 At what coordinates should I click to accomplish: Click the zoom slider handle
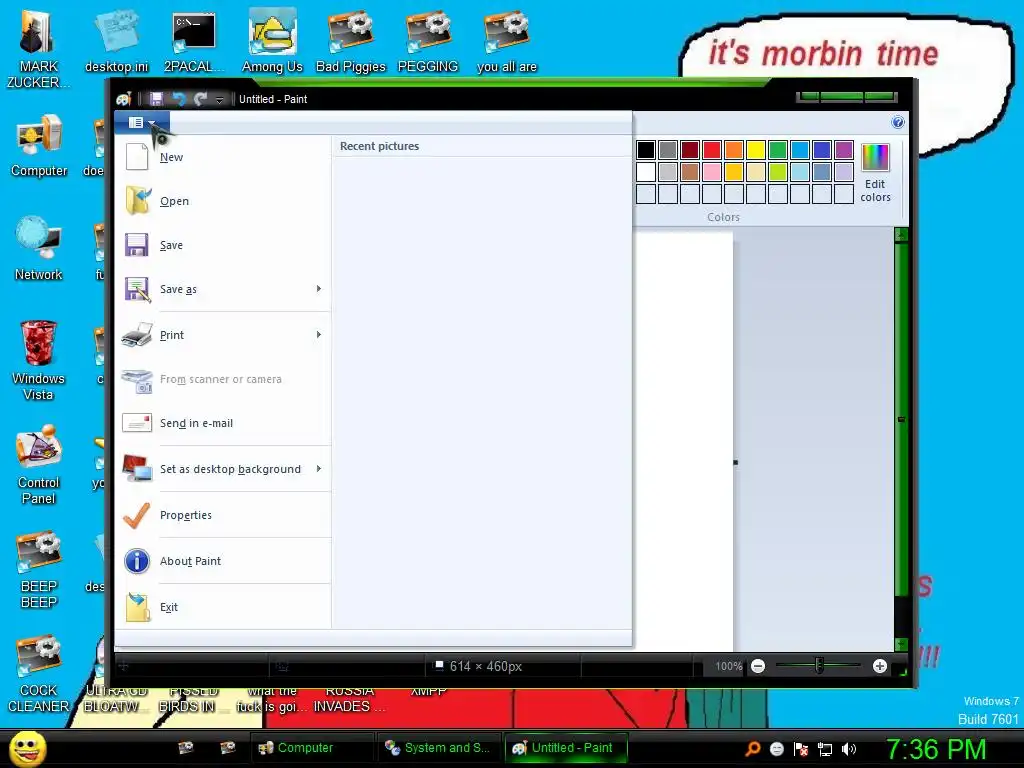(x=819, y=666)
